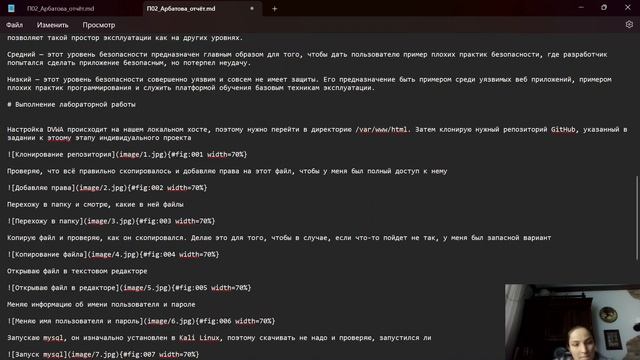Click the vertical scrollbar thumb
The height and width of the screenshot is (360, 640).
[637, 217]
